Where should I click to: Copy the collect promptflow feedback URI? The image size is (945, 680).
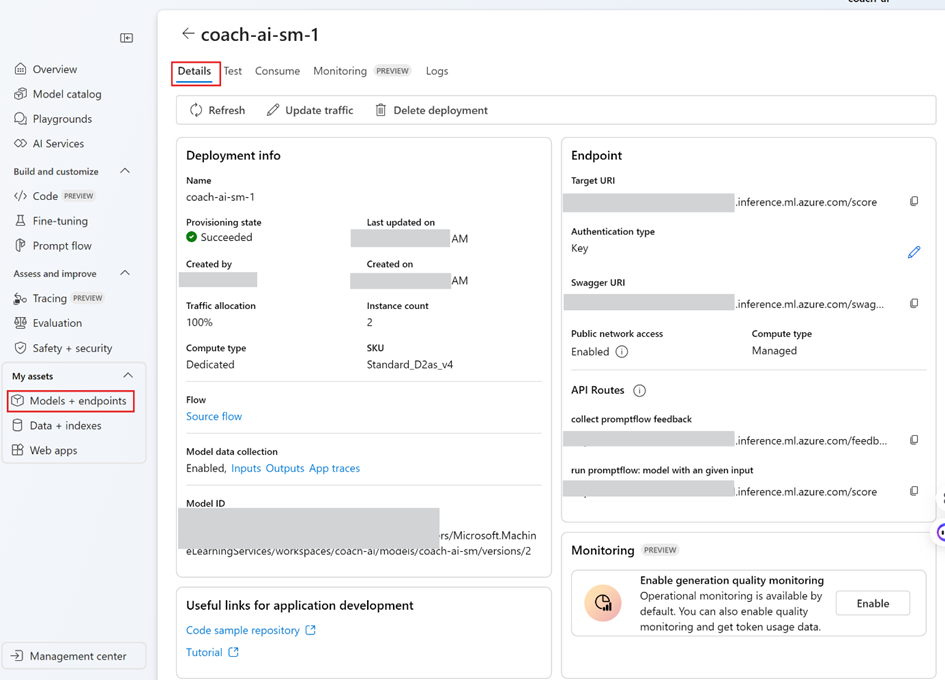(x=914, y=440)
